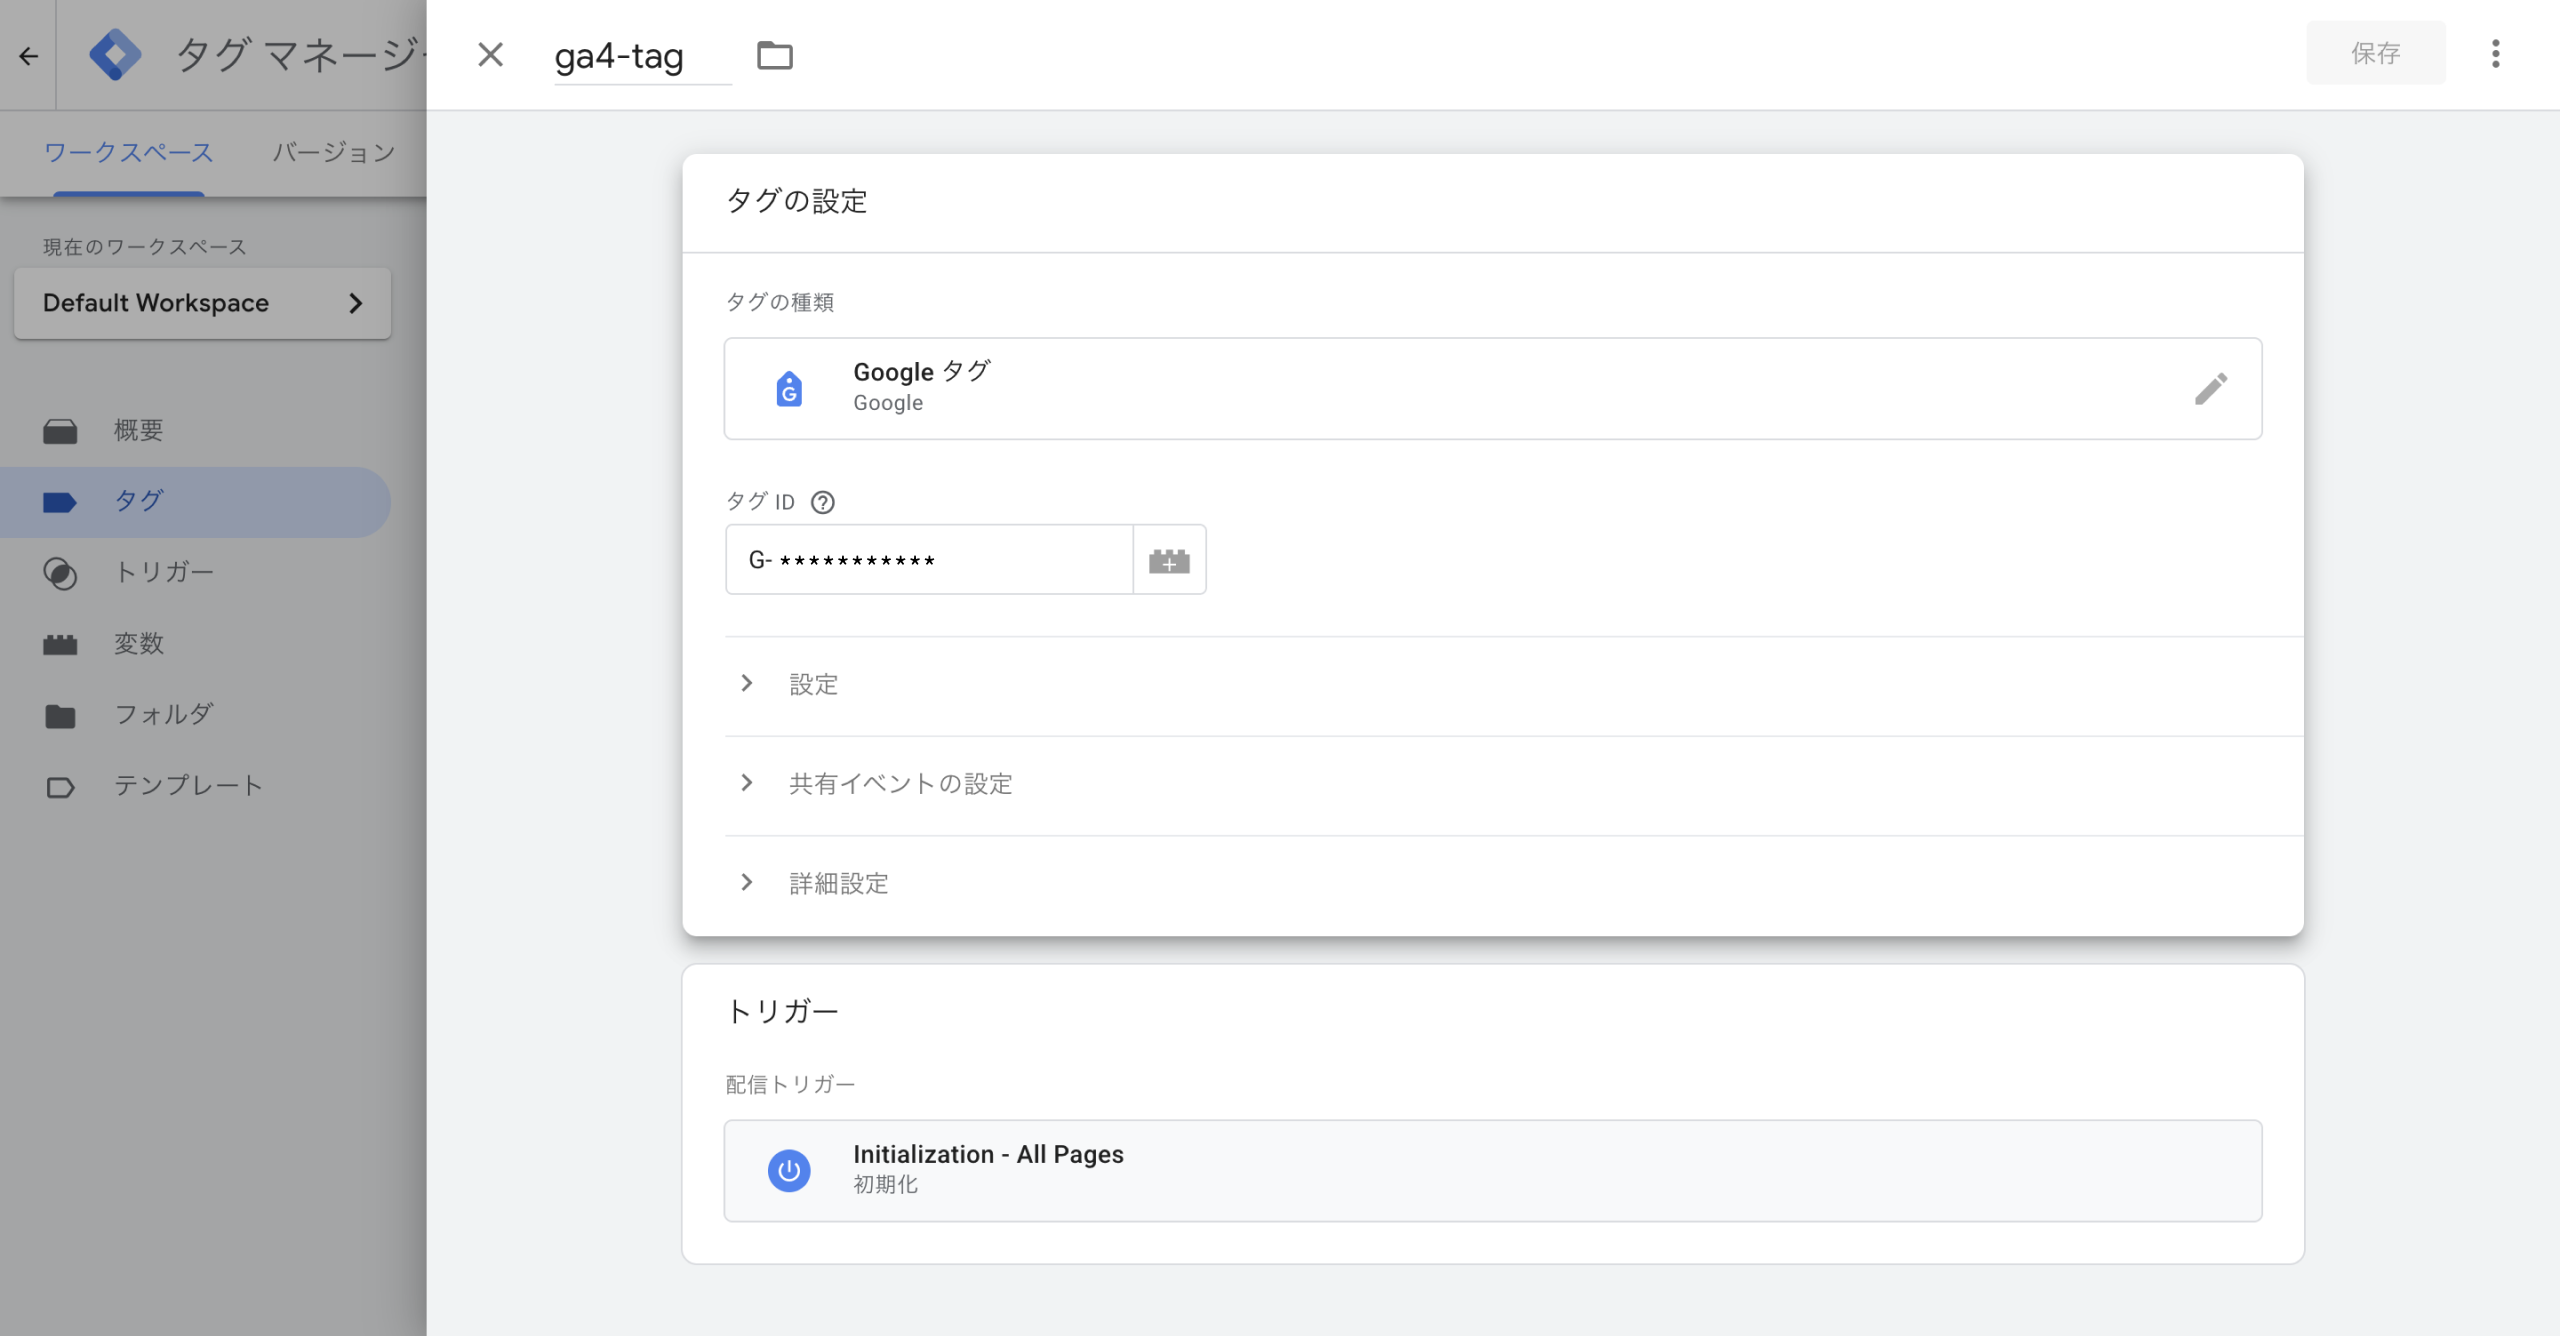Viewport: 2560px width, 1336px height.
Task: Open the タグ ID help question icon
Action: click(x=823, y=502)
